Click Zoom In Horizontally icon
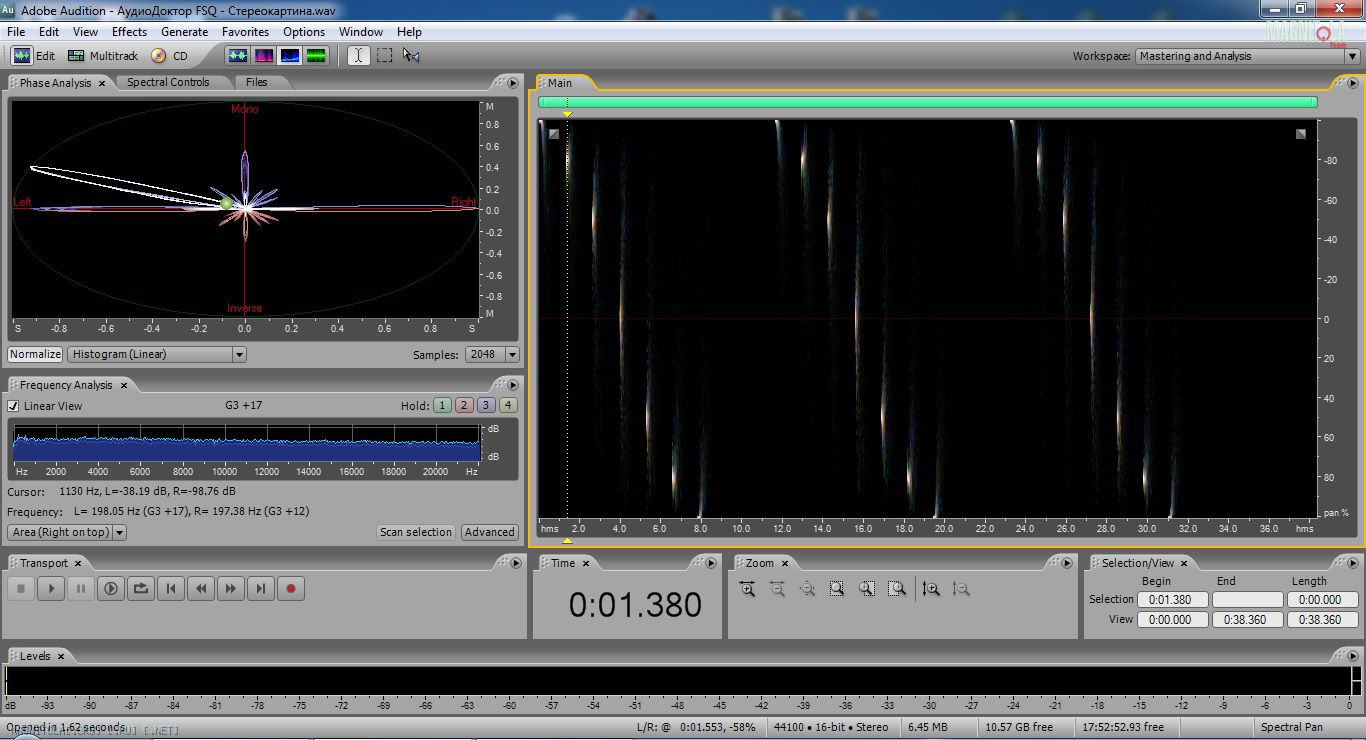1366x740 pixels. click(748, 589)
